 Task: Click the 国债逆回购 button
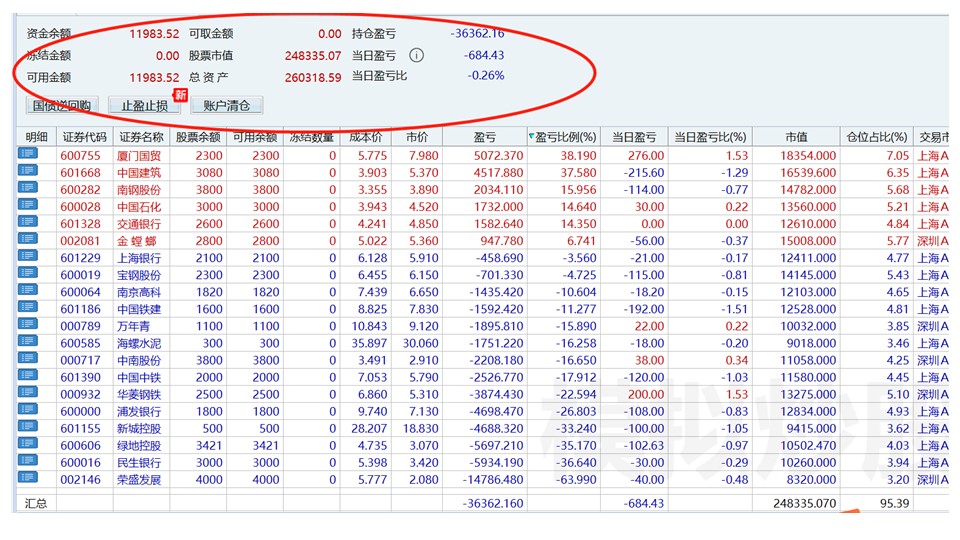tap(62, 105)
